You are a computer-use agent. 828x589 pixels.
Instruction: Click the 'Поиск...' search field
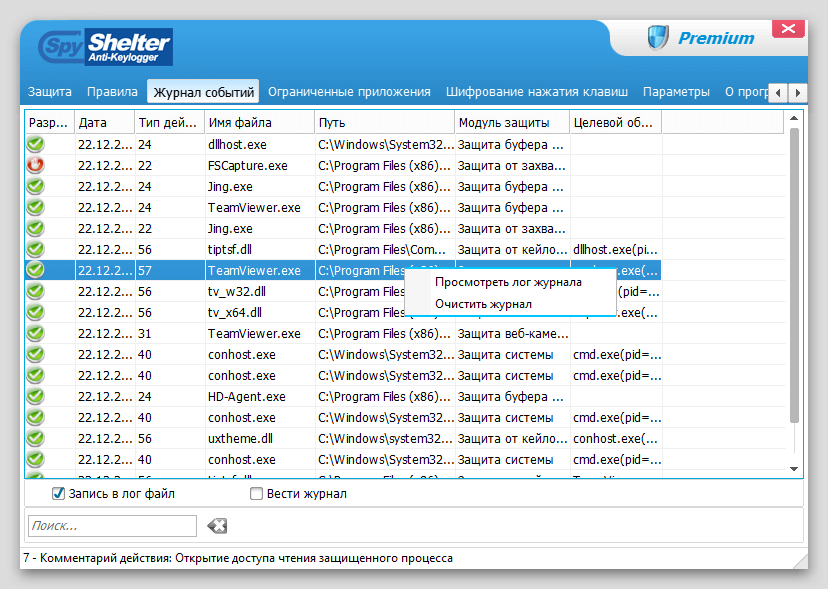click(112, 526)
